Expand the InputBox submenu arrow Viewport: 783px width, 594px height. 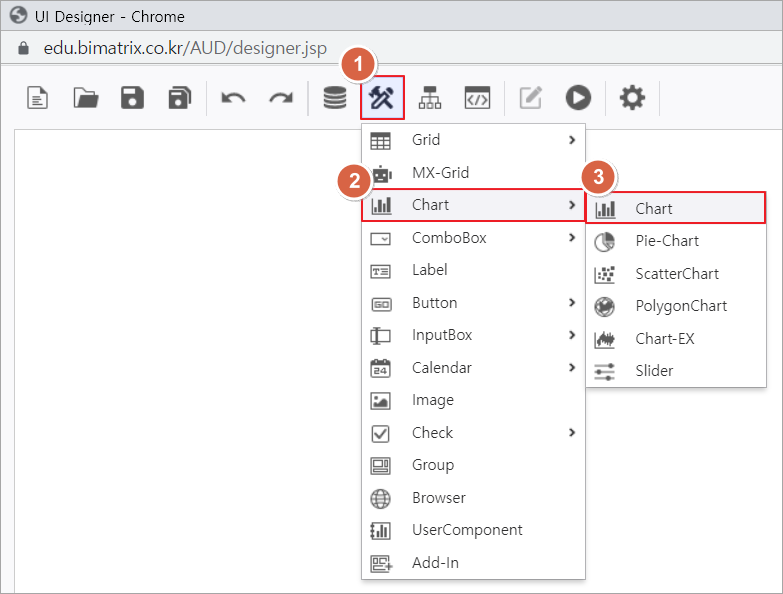tap(572, 335)
